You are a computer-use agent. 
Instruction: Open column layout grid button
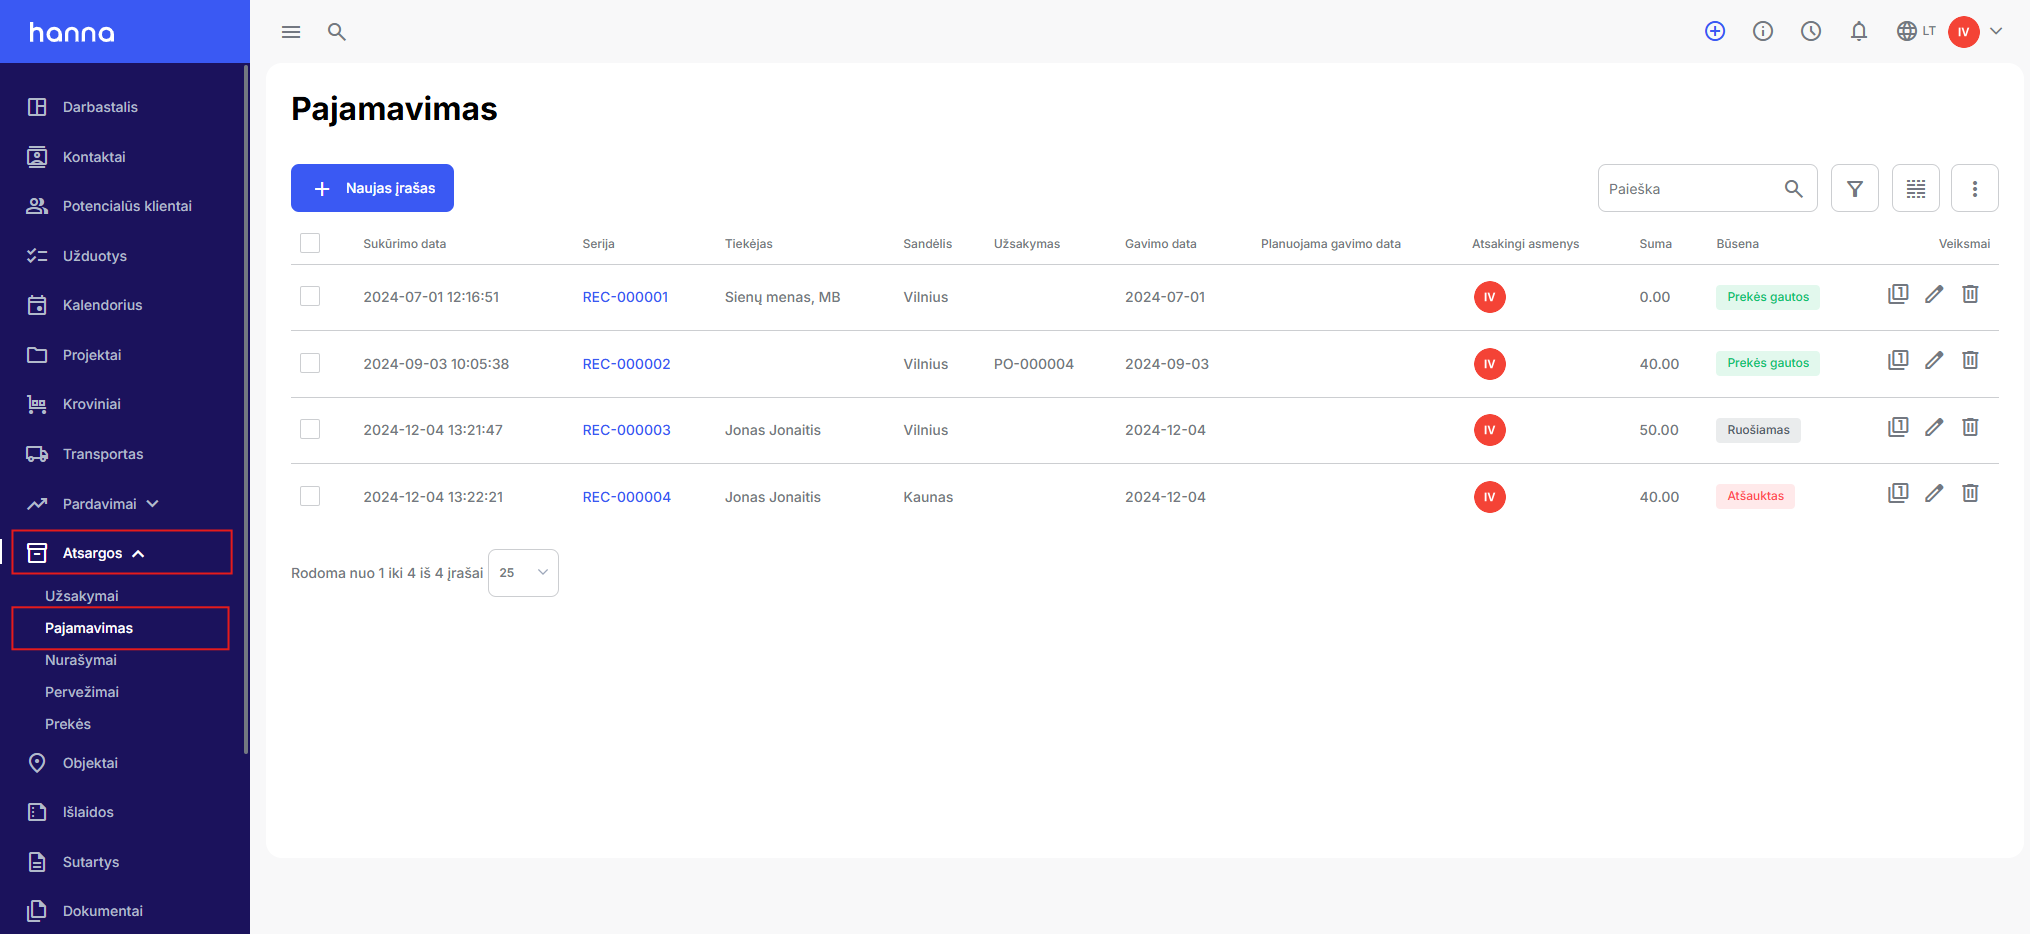click(1916, 188)
